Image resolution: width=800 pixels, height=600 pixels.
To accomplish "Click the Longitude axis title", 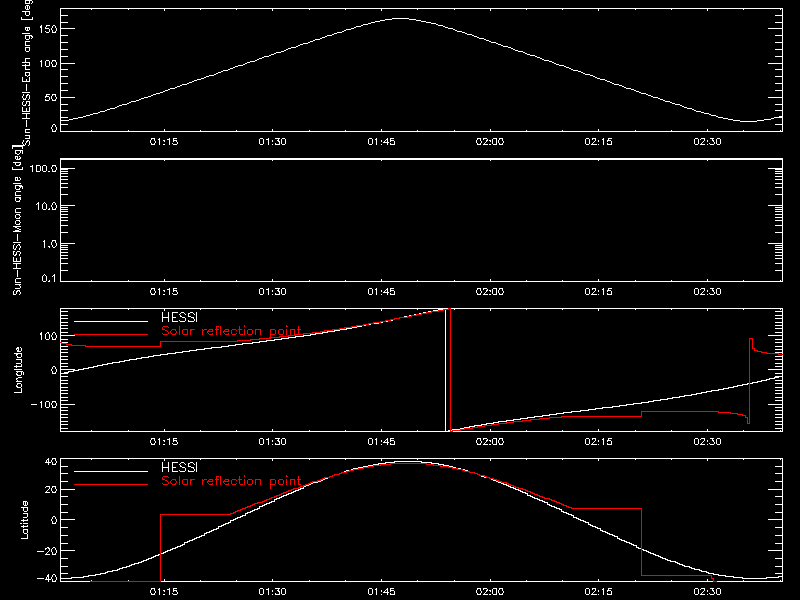I will coord(18,370).
